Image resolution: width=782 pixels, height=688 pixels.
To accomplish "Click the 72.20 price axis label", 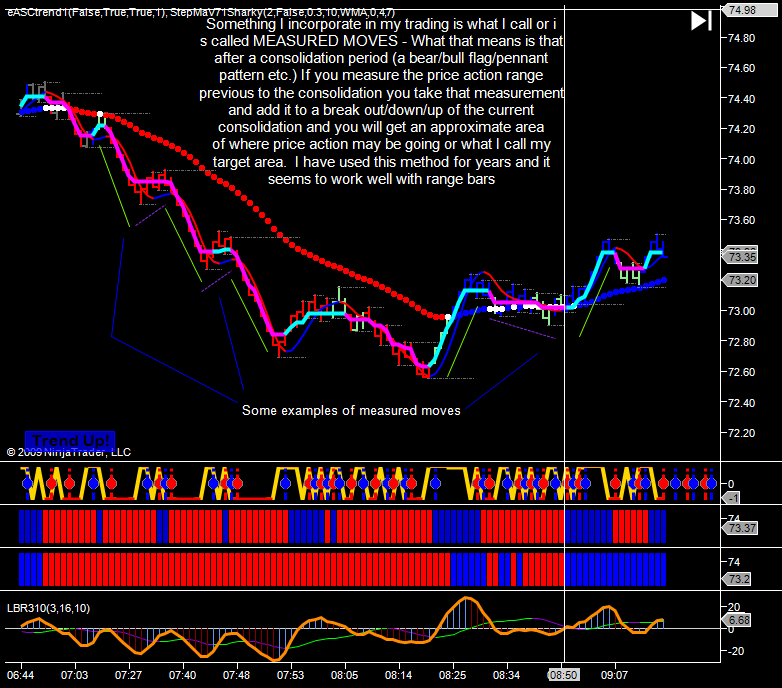I will point(742,433).
